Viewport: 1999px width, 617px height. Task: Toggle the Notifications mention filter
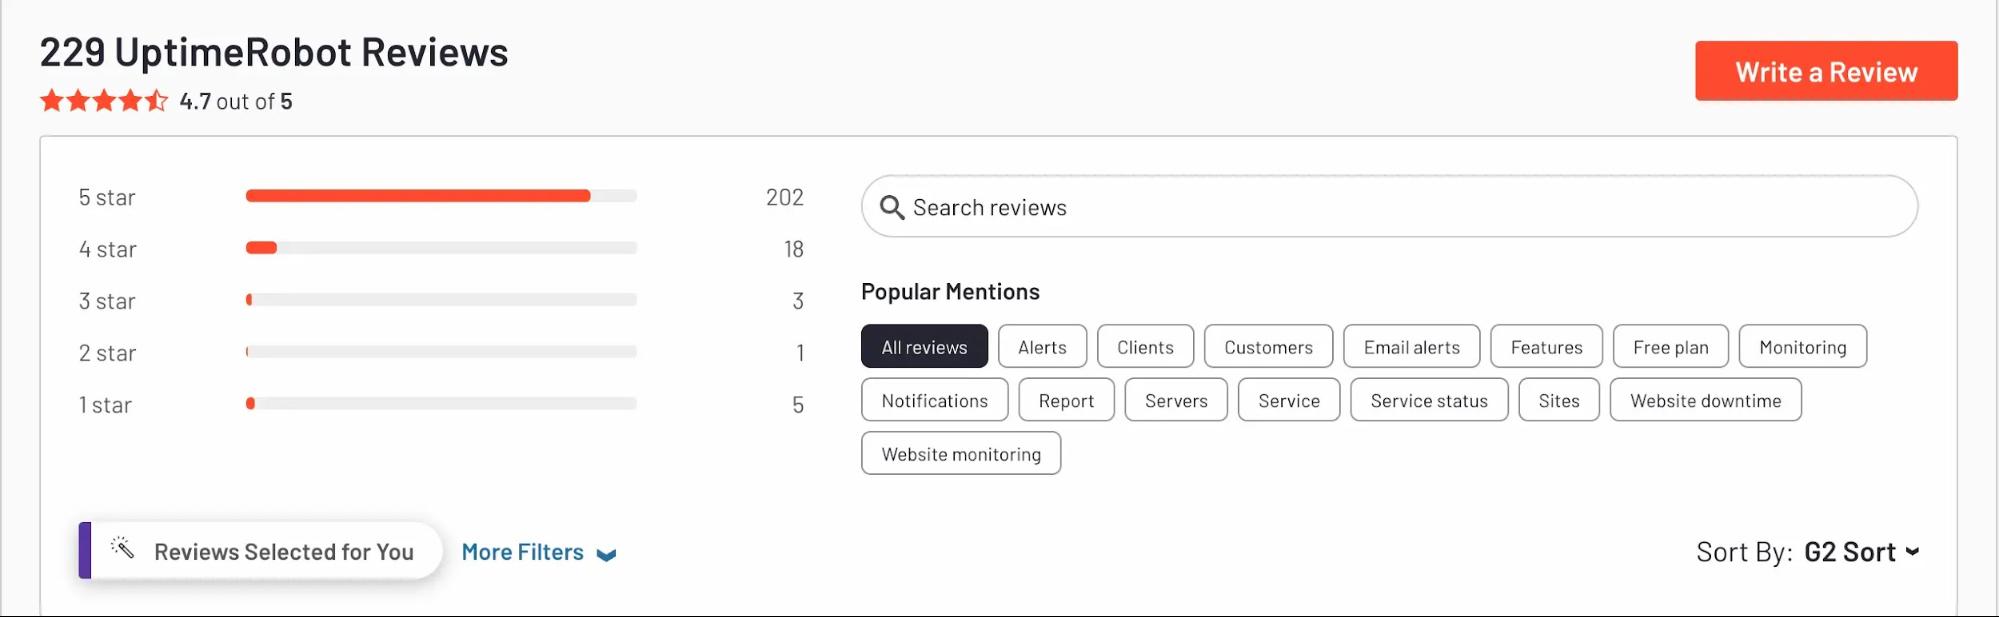click(934, 399)
